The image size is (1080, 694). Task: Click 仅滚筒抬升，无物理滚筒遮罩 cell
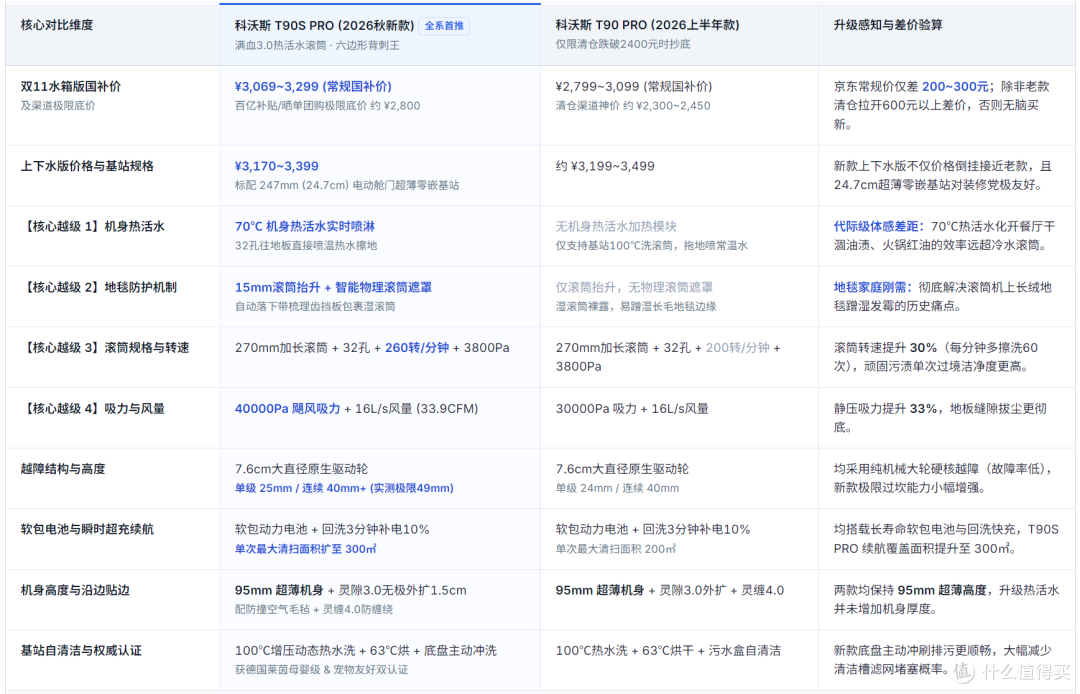click(x=634, y=288)
